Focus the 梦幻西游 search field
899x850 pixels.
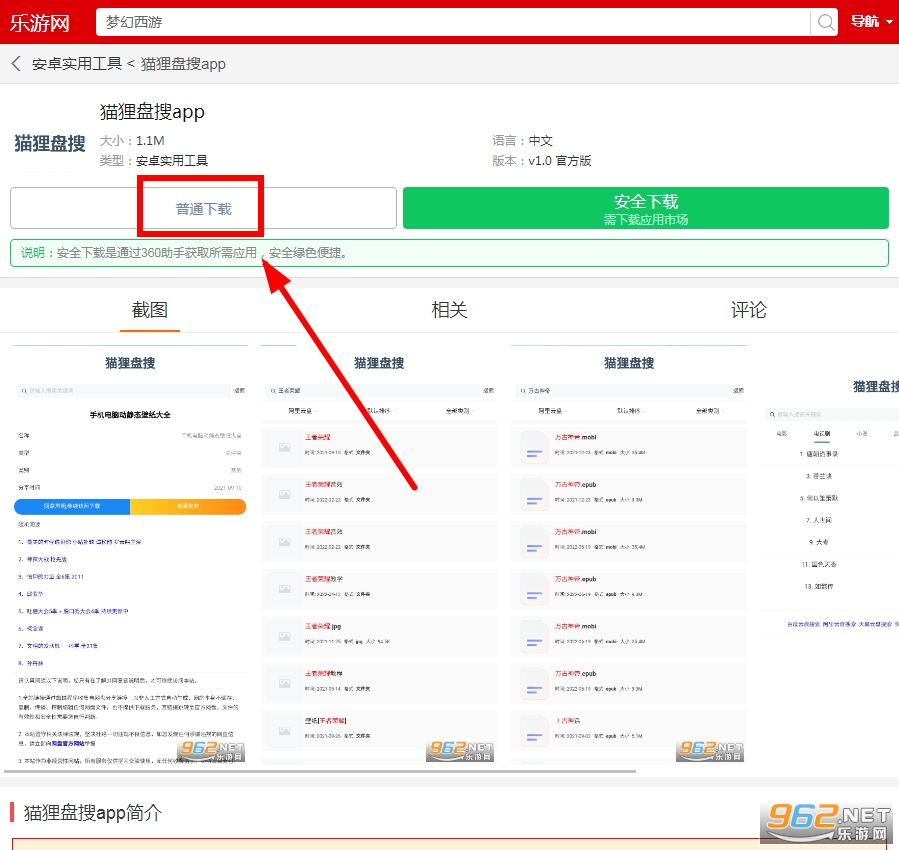tap(453, 22)
